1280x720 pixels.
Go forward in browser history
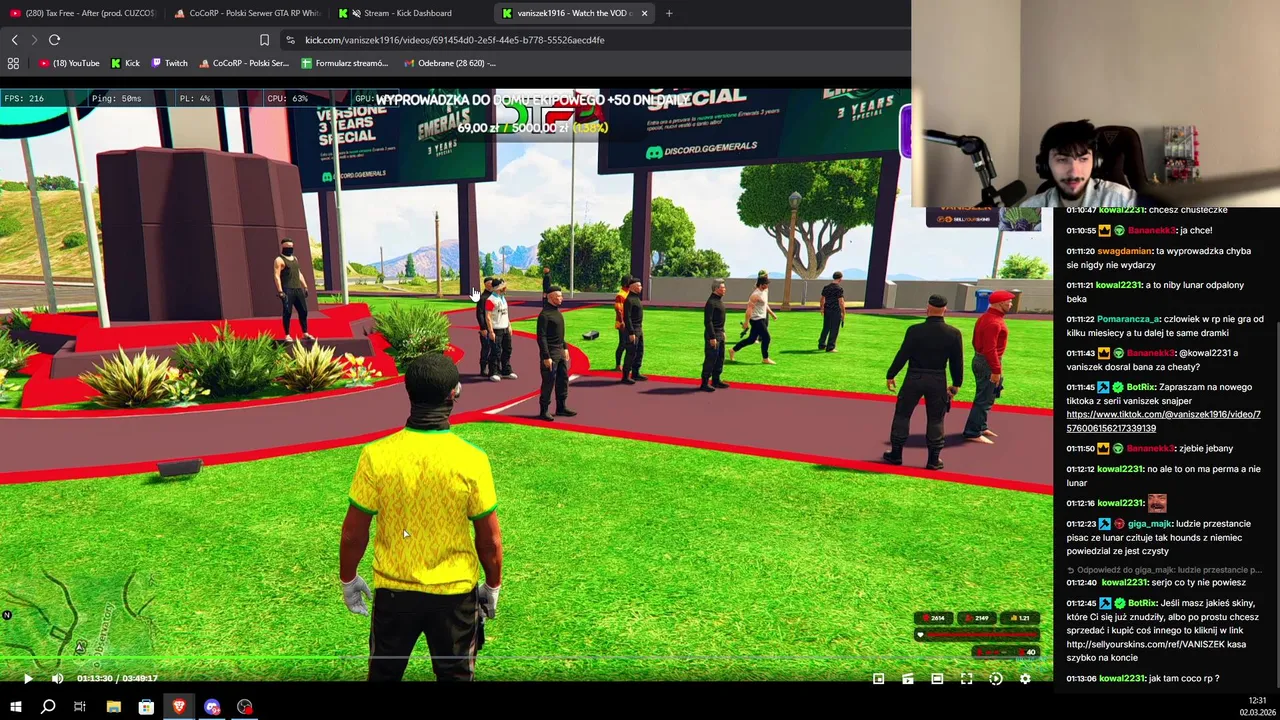[34, 40]
